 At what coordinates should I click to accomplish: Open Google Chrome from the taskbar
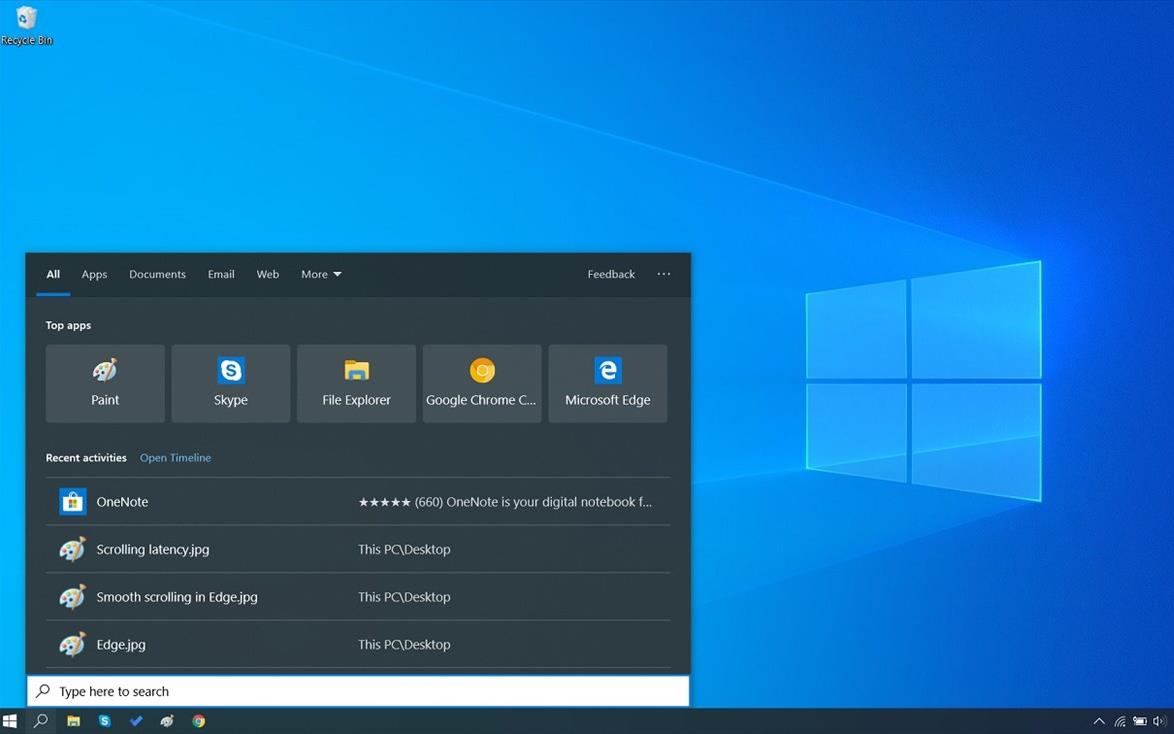[198, 721]
